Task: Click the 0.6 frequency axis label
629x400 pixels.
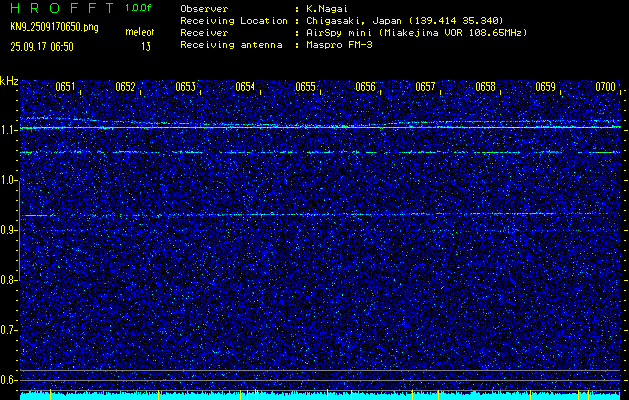Action: pyautogui.click(x=8, y=380)
